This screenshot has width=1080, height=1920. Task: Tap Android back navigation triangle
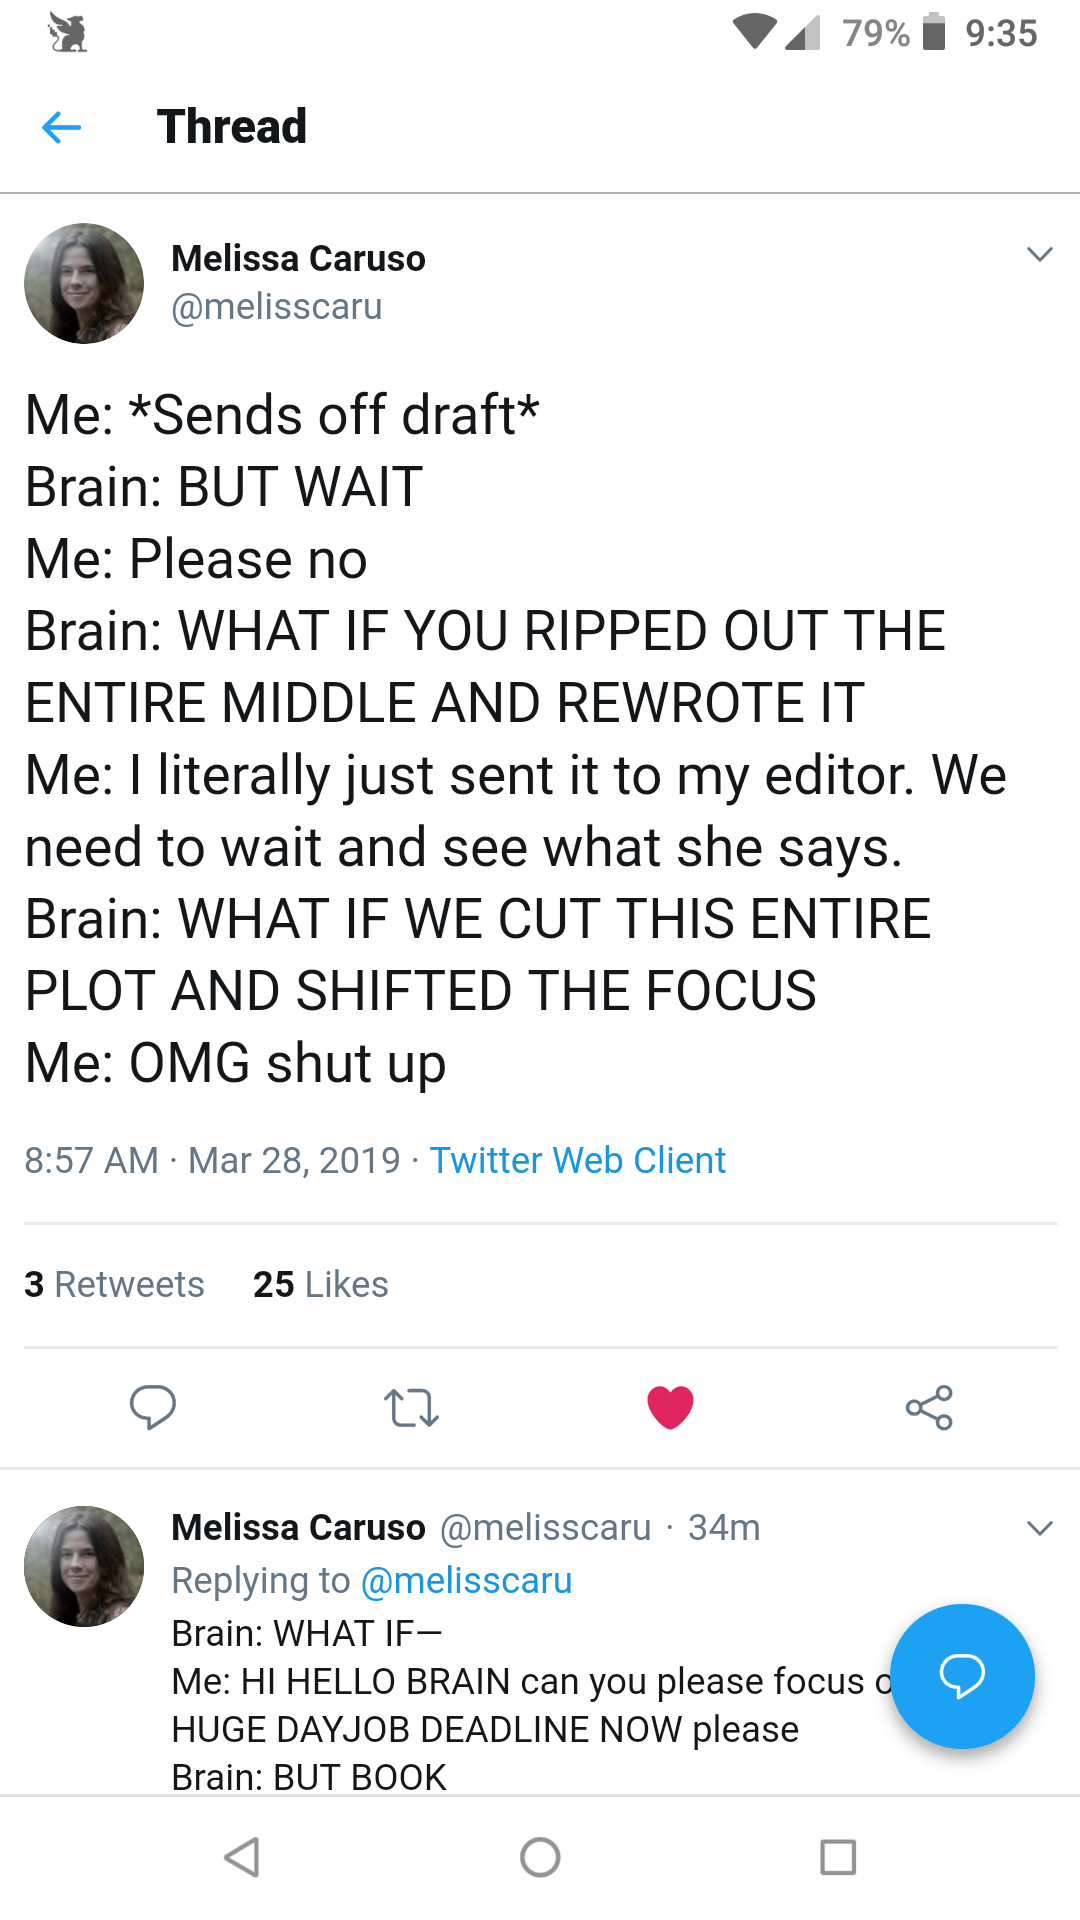242,1857
